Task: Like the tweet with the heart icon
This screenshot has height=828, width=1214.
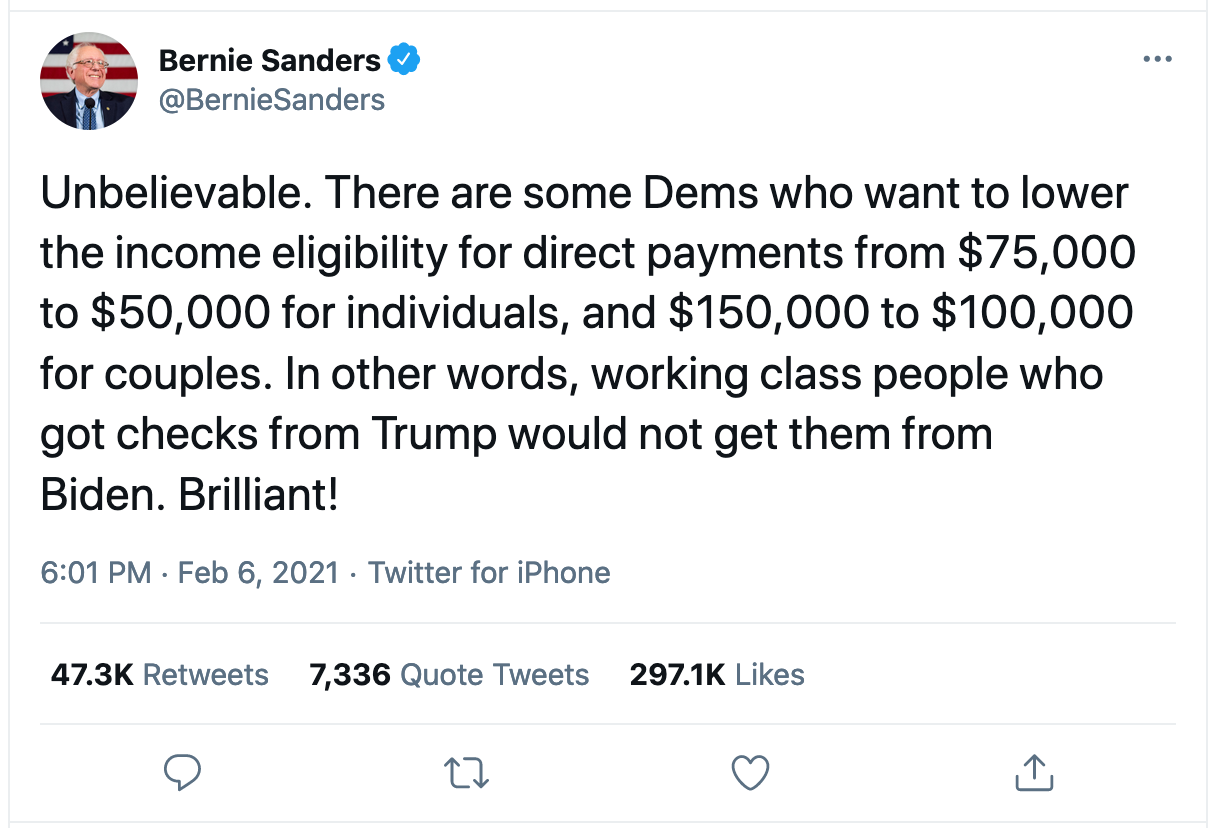Action: 750,771
